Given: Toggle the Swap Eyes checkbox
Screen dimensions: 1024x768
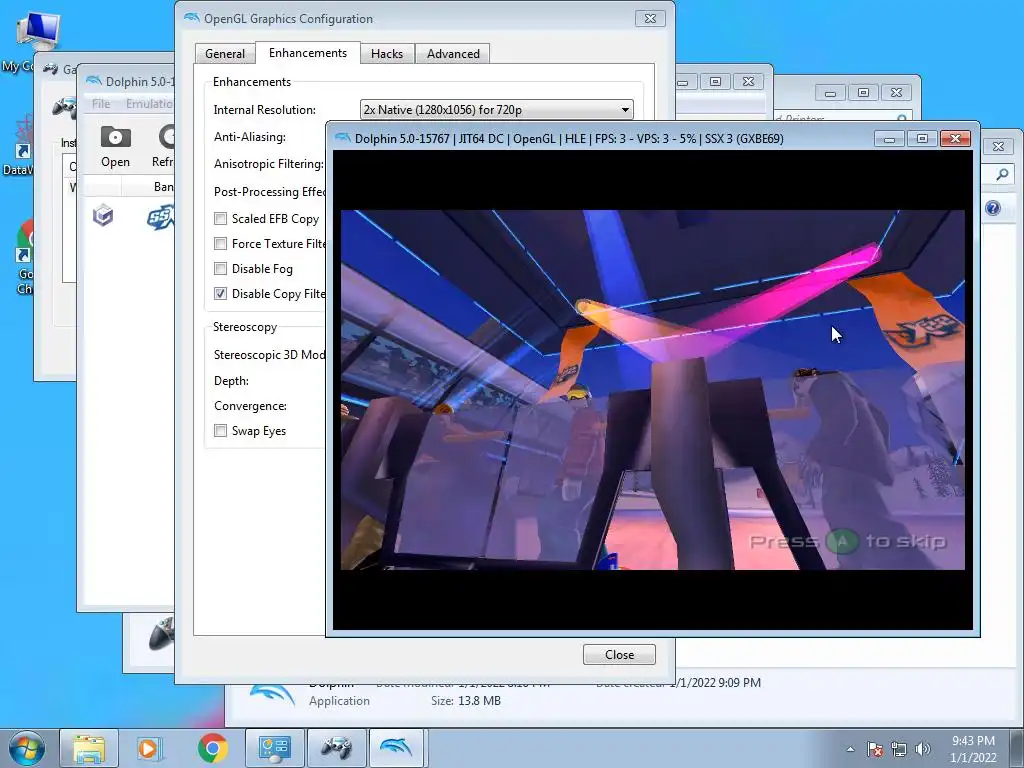Looking at the screenshot, I should 221,430.
